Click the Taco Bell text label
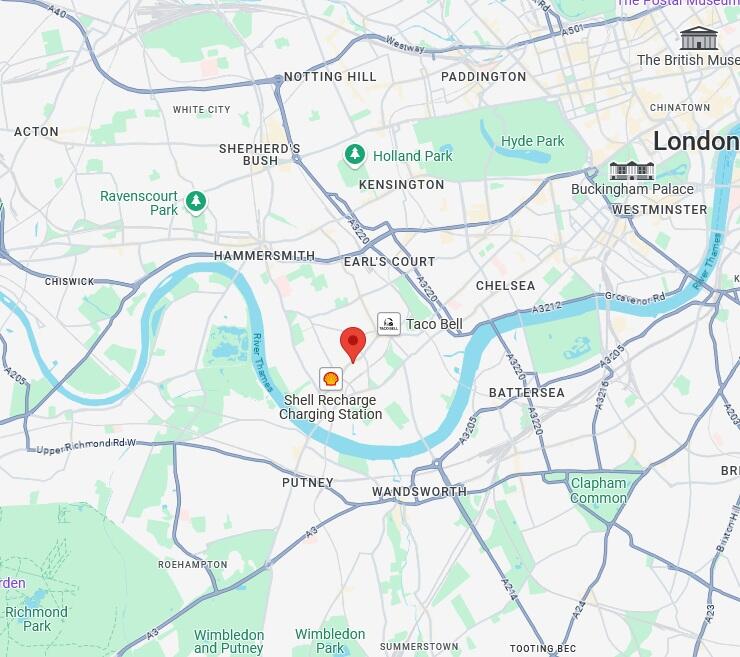 (434, 324)
